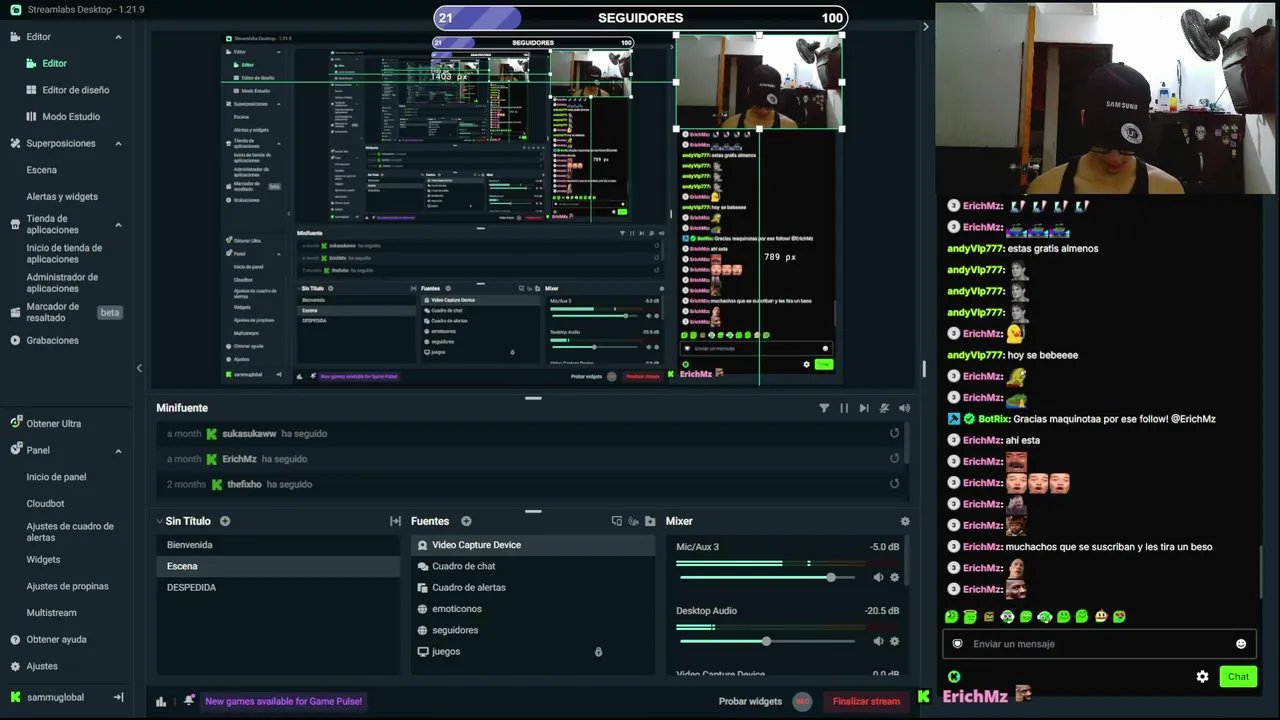Click the Probar widgets button
Image resolution: width=1280 pixels, height=720 pixels.
tap(750, 701)
